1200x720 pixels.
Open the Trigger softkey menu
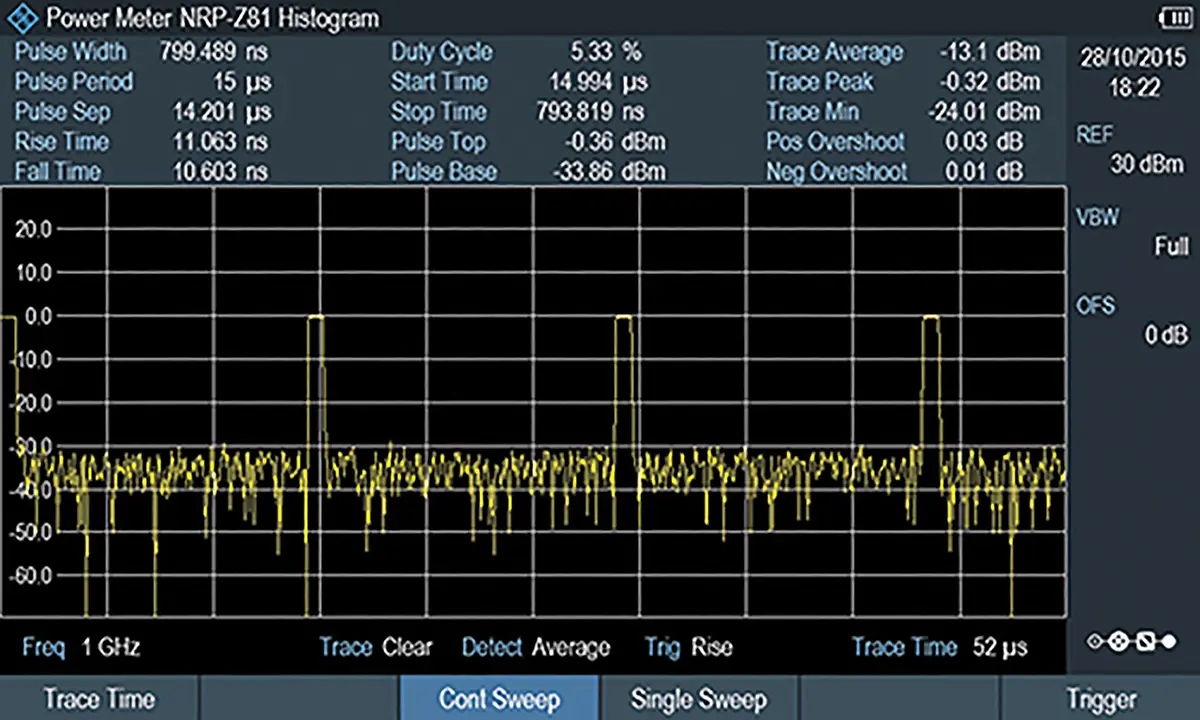click(1100, 699)
